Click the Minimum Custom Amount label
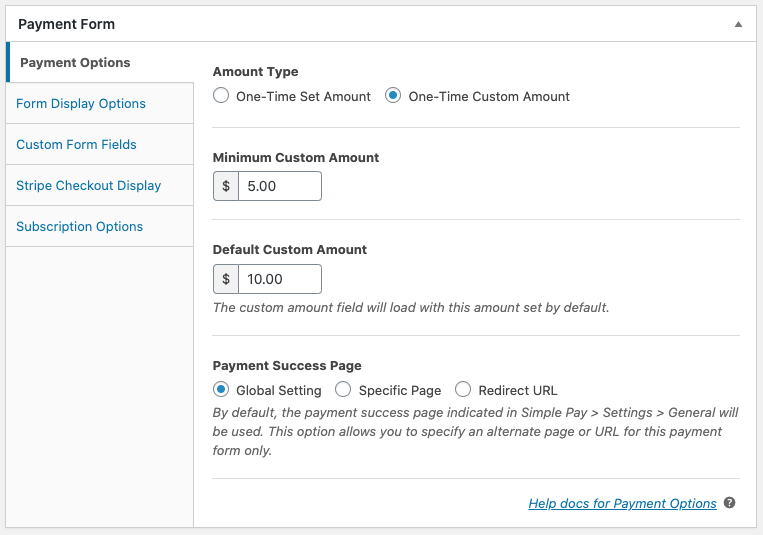Image resolution: width=763 pixels, height=535 pixels. pos(296,157)
